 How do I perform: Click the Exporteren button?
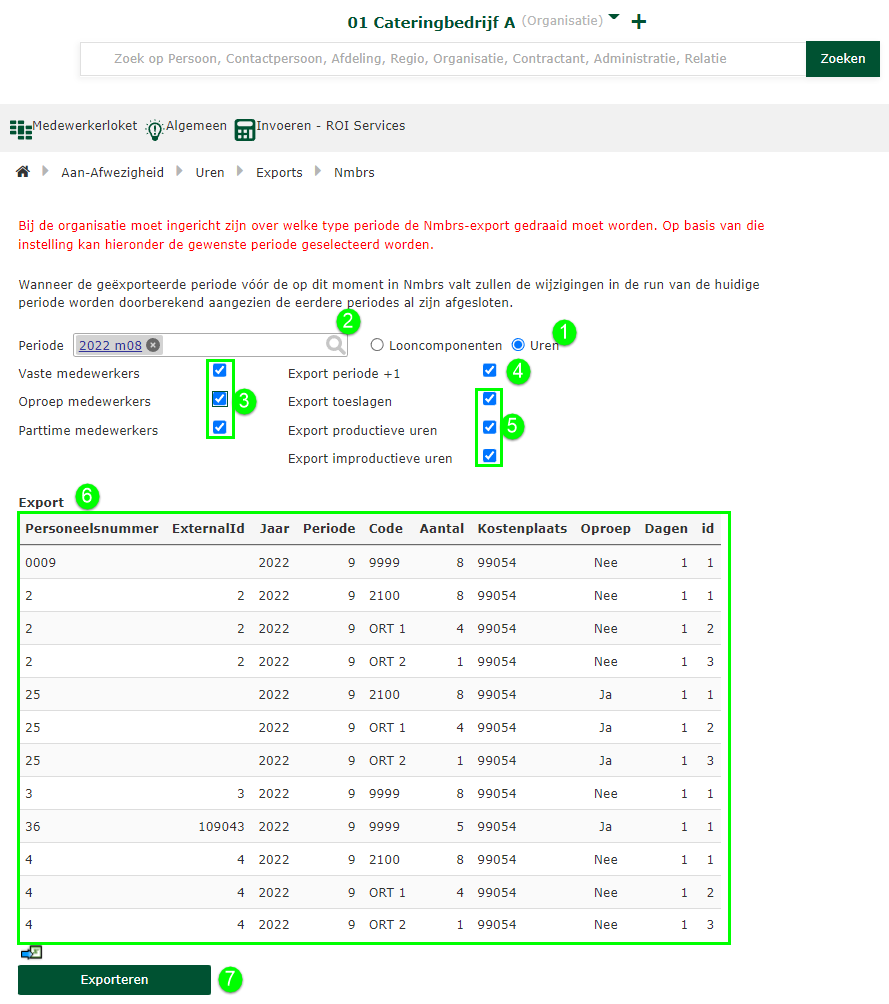114,980
